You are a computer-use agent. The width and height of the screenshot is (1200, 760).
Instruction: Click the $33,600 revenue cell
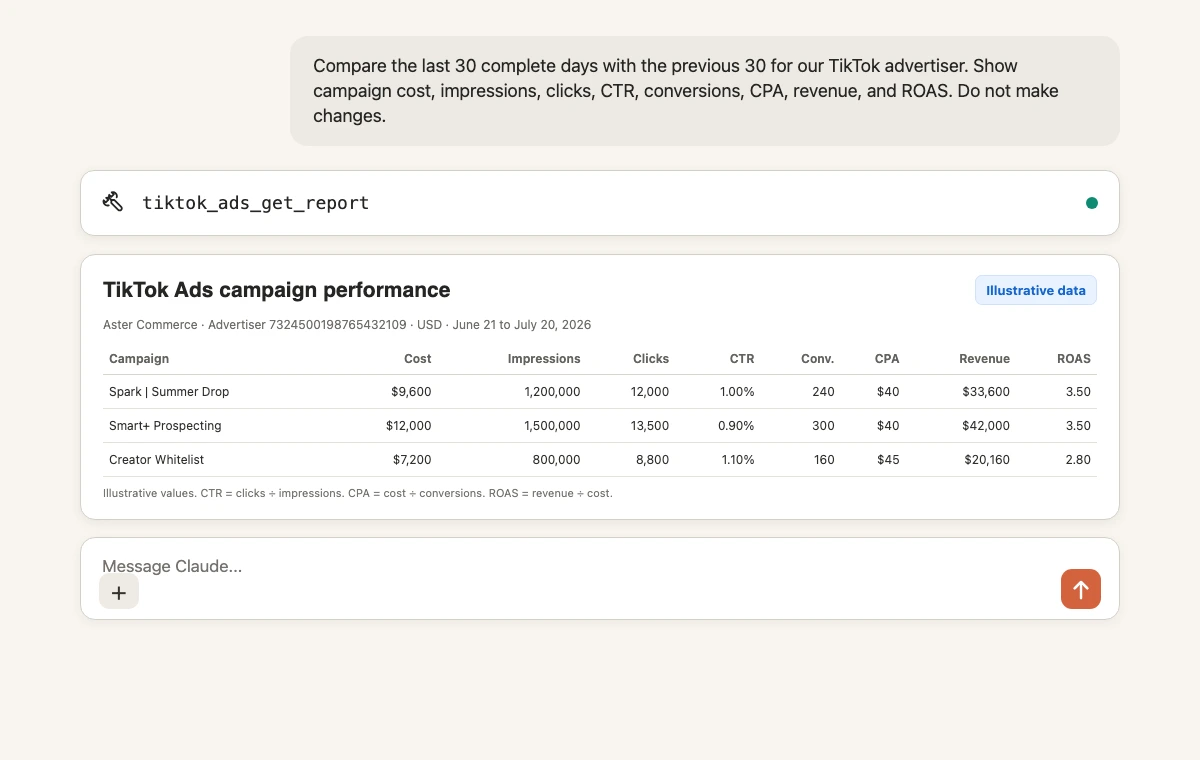coord(986,392)
